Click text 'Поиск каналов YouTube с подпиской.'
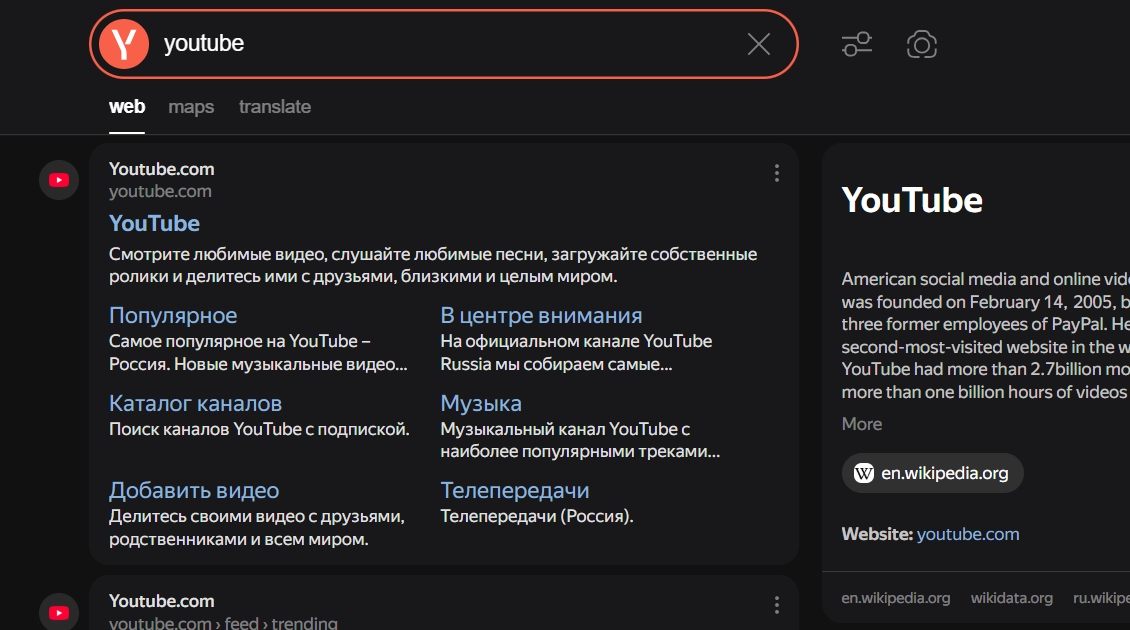The width and height of the screenshot is (1130, 630). tap(259, 429)
